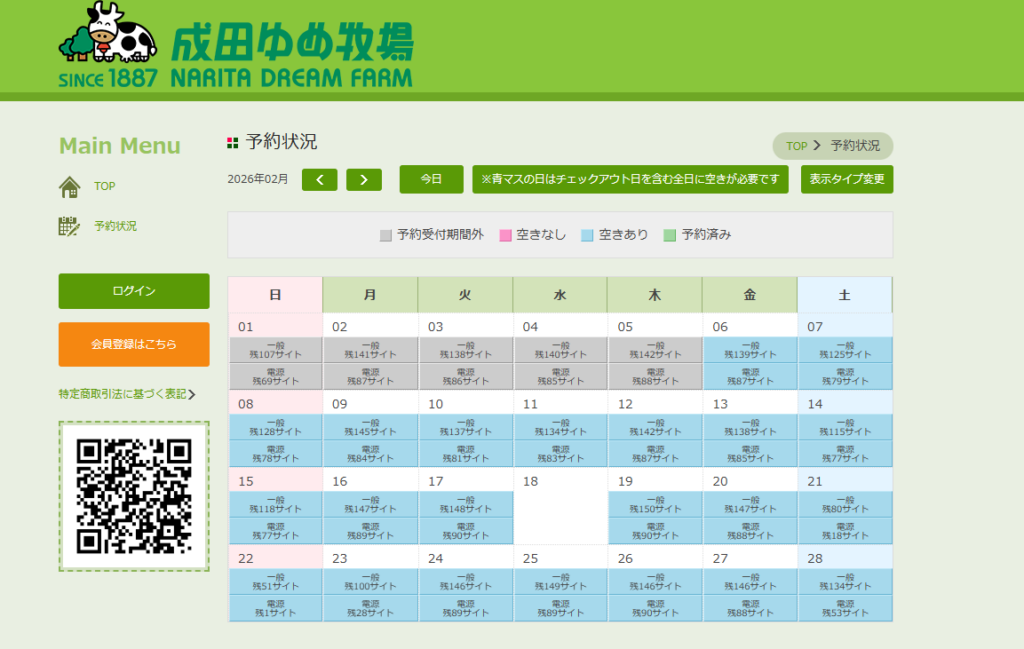Viewport: 1024px width, 649px height.
Task: Click TOP in the breadcrumb
Action: 796,146
